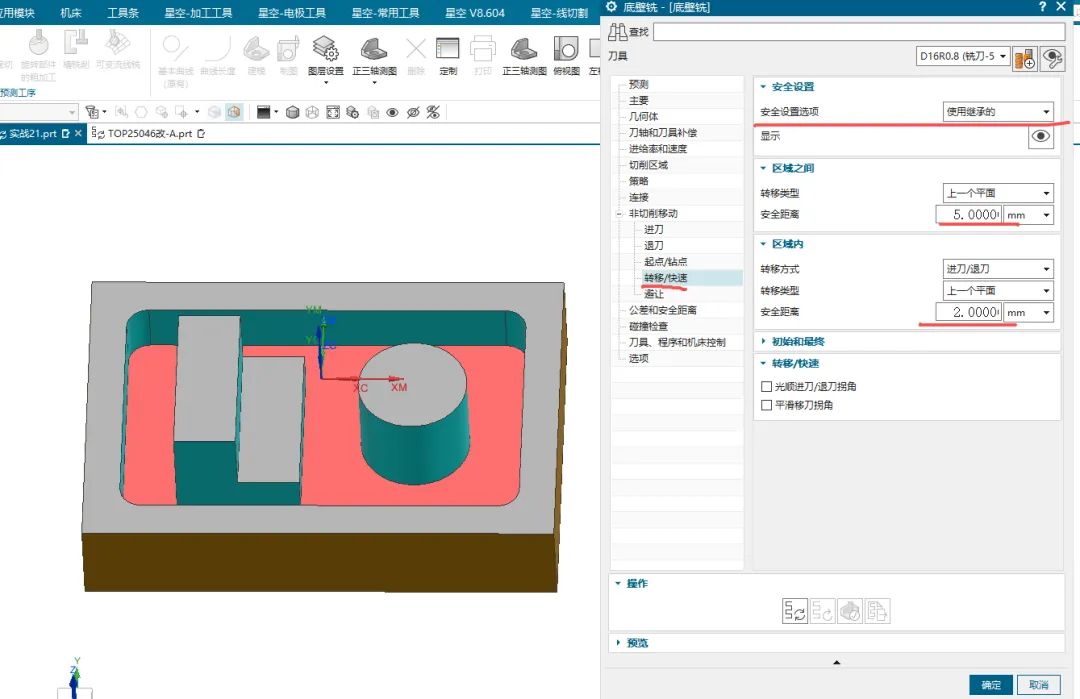Click the highlighted orange cube toolbar icon

coord(234,112)
